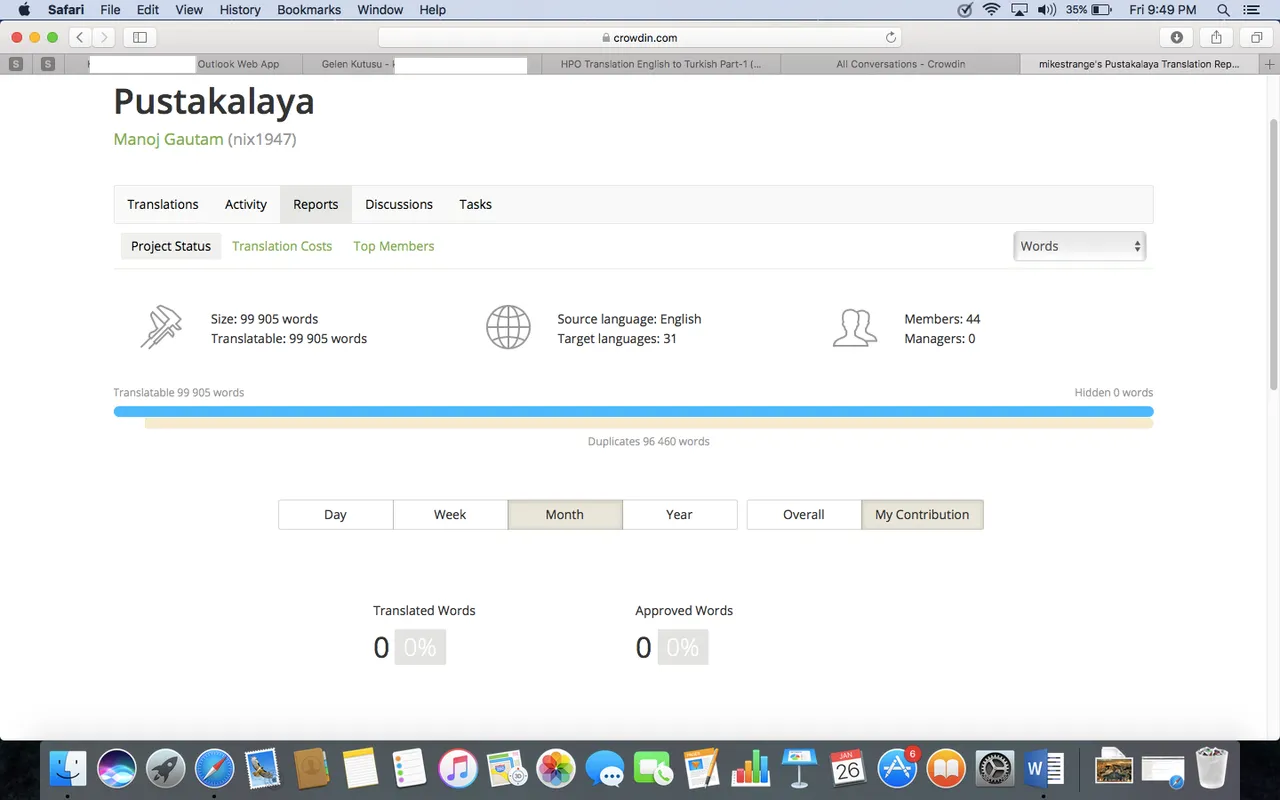1280x800 pixels.
Task: Switch to the Gelen Kutusu tab
Action: pyautogui.click(x=421, y=64)
